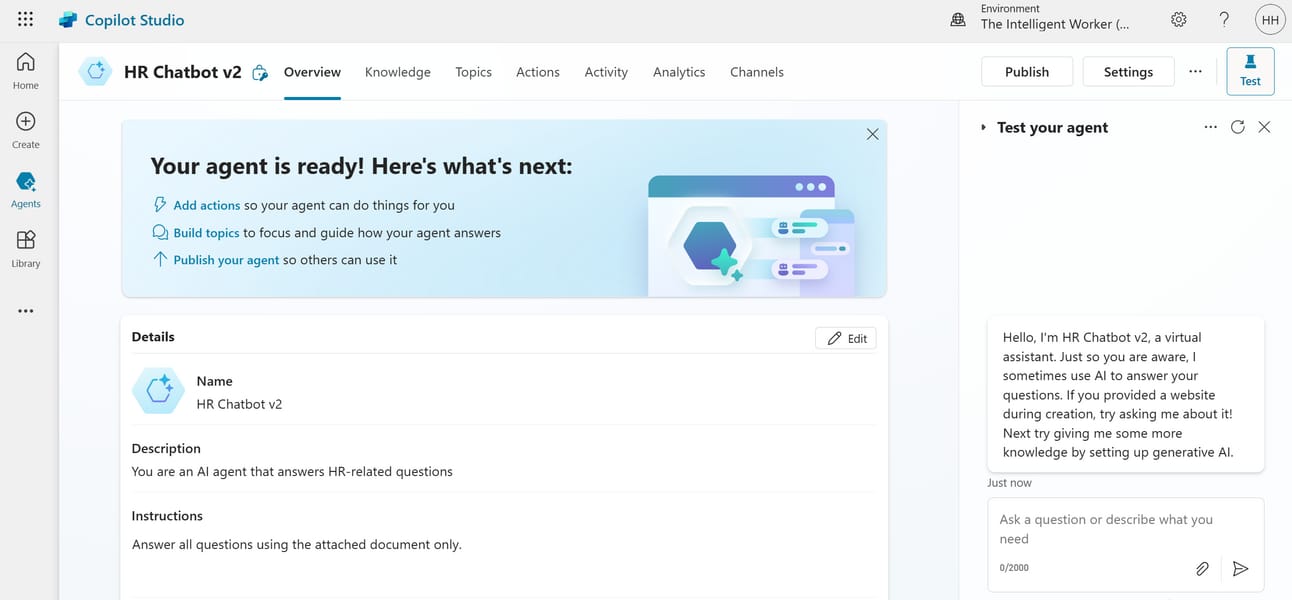Send the test chat message

1240,568
